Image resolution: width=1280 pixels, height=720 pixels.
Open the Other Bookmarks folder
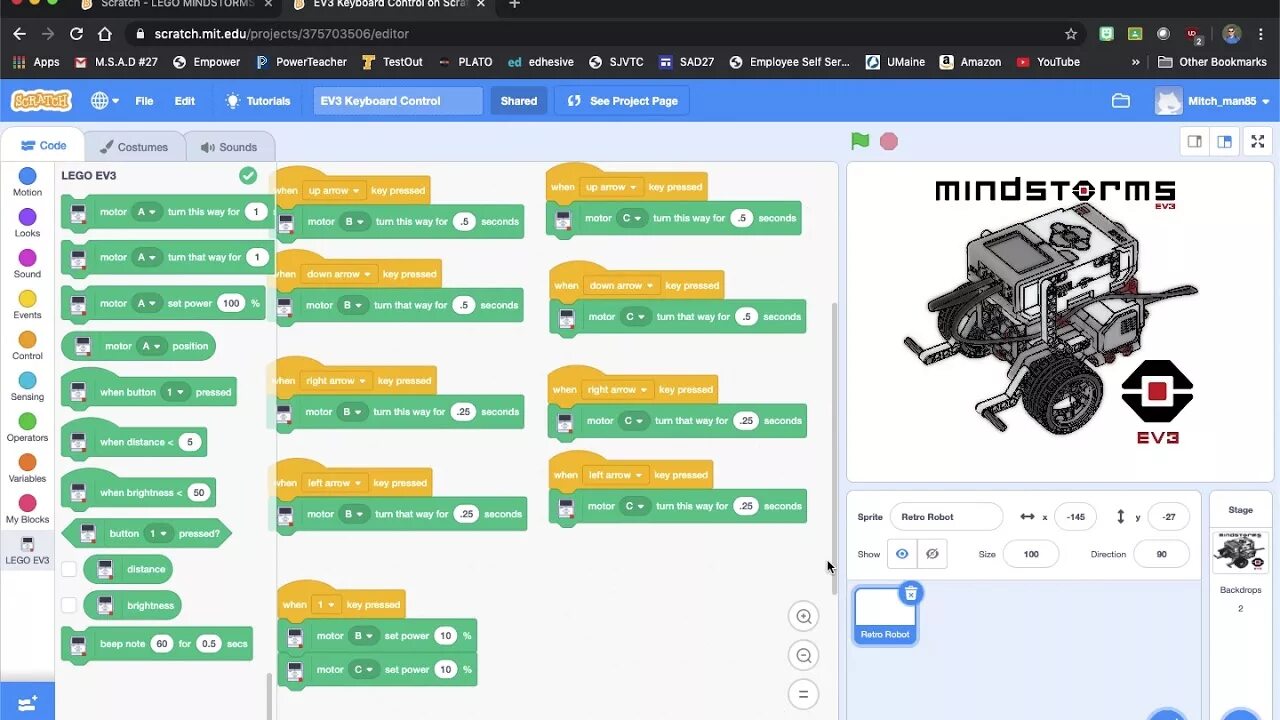click(1212, 62)
